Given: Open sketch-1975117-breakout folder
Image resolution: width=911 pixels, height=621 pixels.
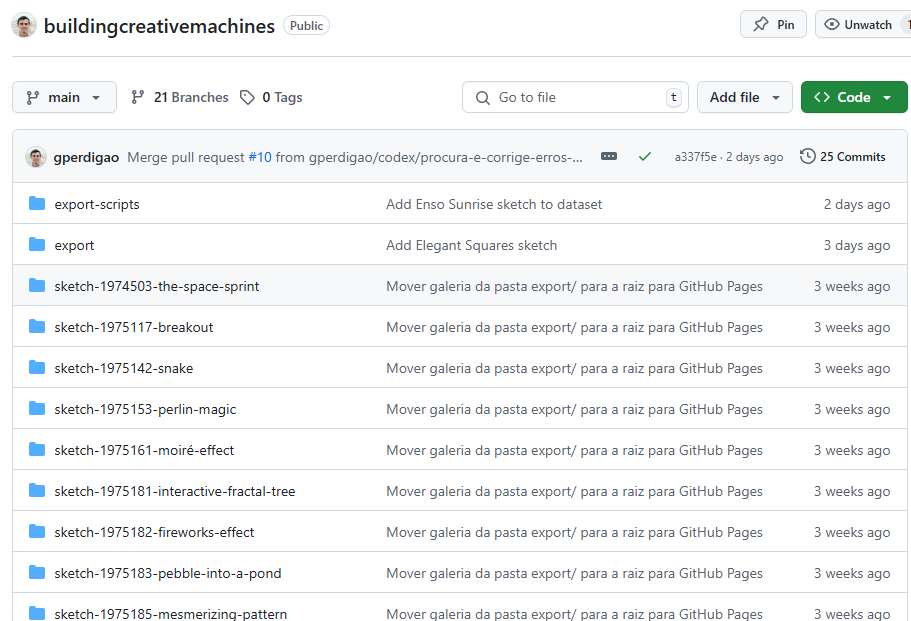Looking at the screenshot, I should coord(134,328).
